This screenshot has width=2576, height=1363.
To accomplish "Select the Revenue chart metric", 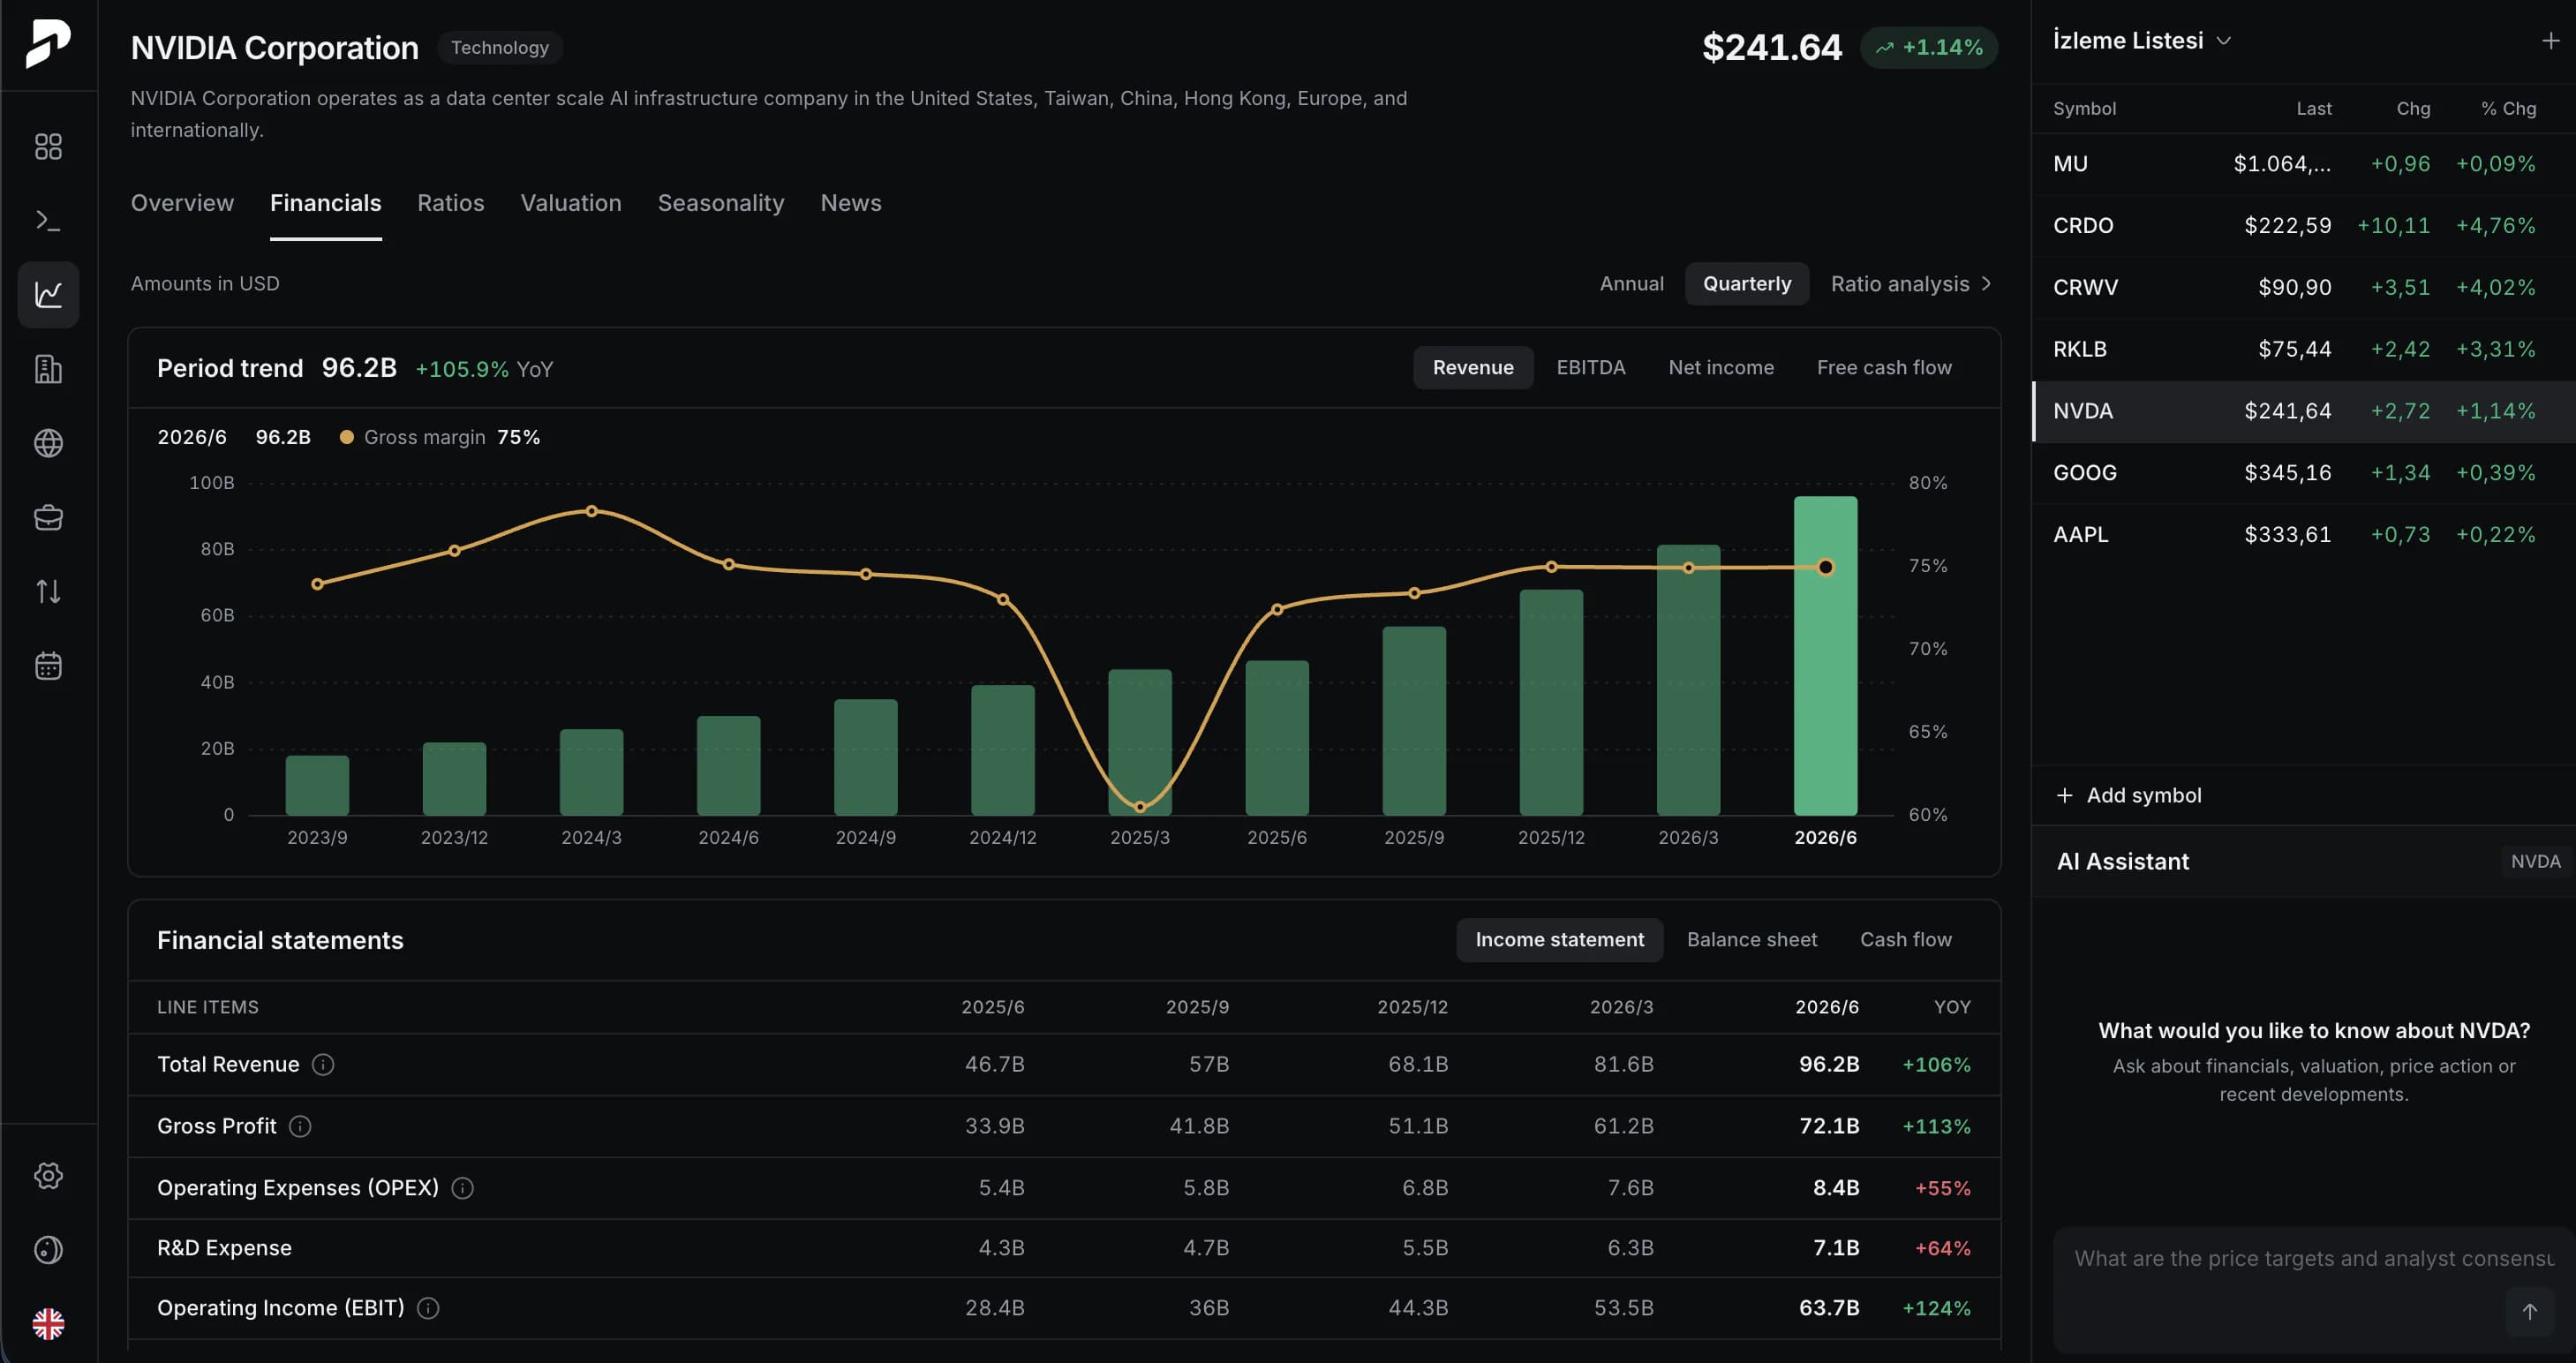I will click(x=1472, y=368).
